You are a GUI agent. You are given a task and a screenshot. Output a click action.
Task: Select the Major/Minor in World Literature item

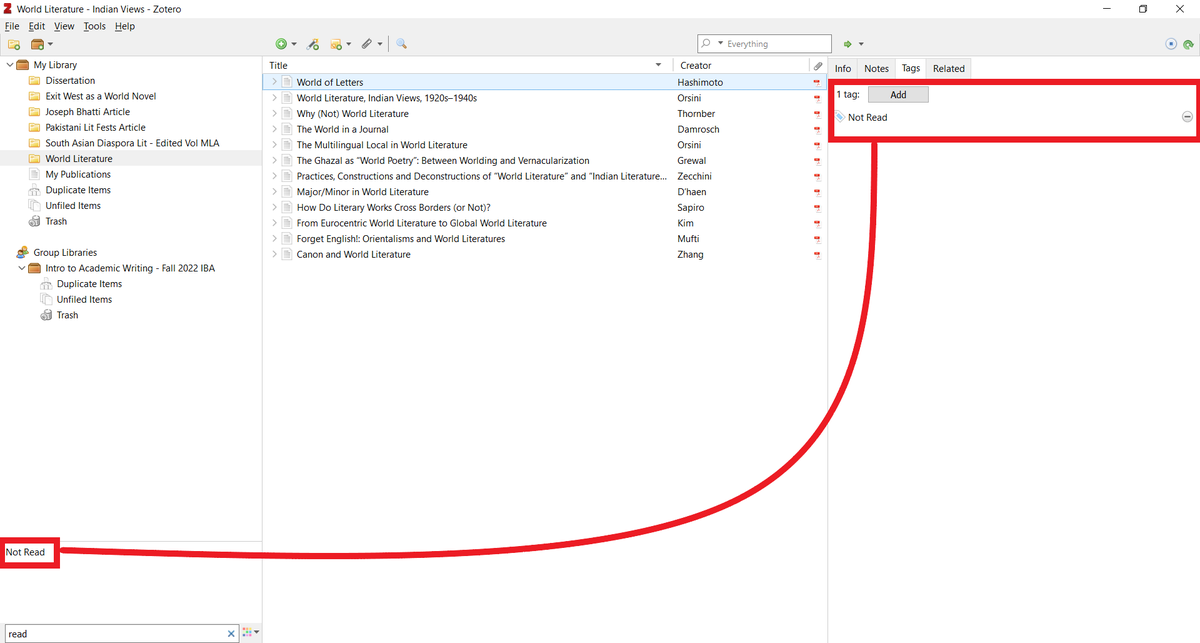click(x=362, y=192)
